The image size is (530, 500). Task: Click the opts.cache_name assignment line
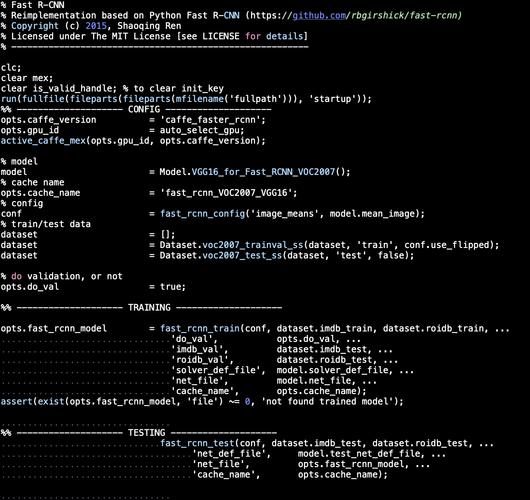pyautogui.click(x=149, y=193)
